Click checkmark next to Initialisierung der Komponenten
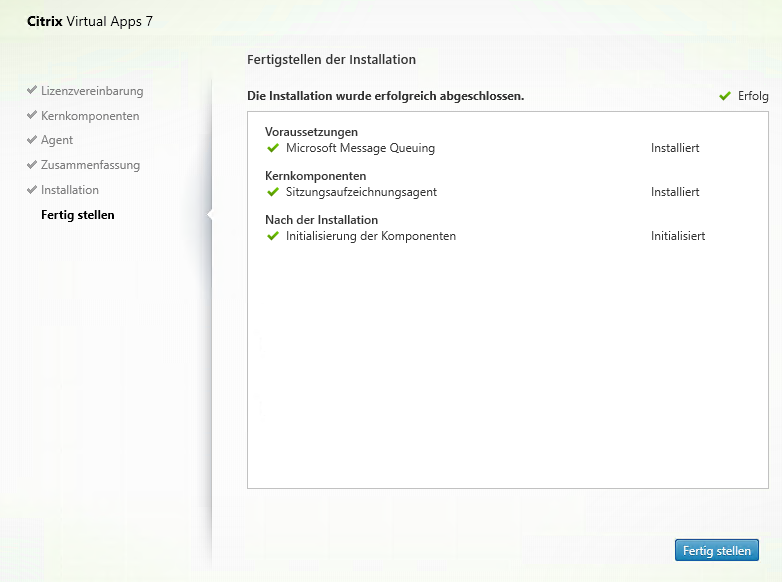Screen dimensions: 782x582 coord(273,236)
